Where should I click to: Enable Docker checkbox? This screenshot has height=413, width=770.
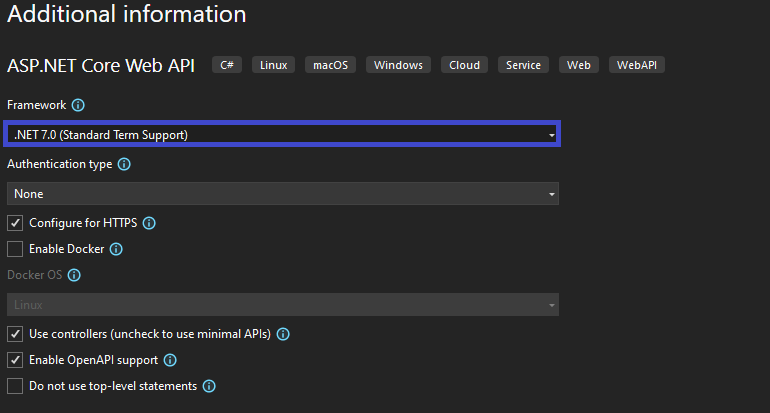pos(15,249)
